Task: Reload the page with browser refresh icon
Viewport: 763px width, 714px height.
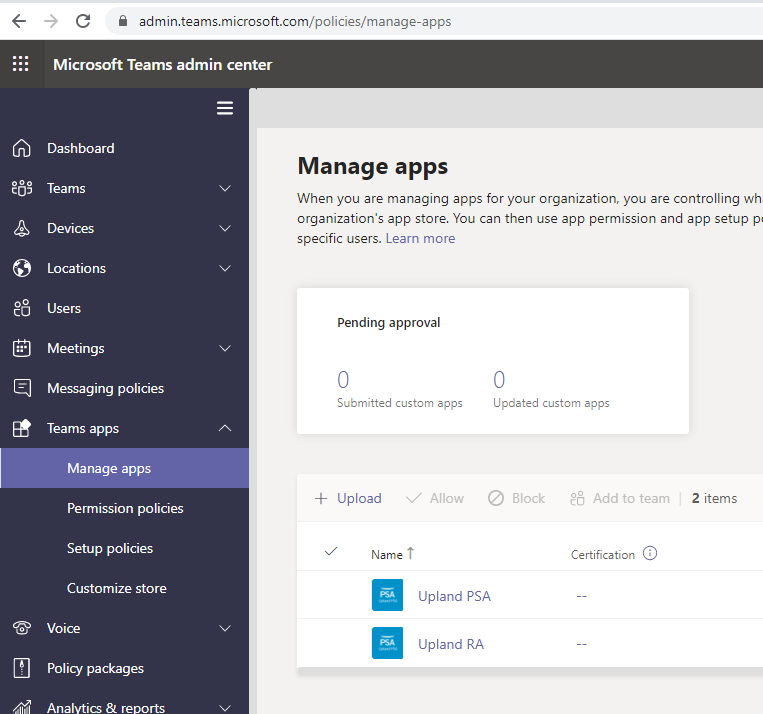Action: pos(83,21)
